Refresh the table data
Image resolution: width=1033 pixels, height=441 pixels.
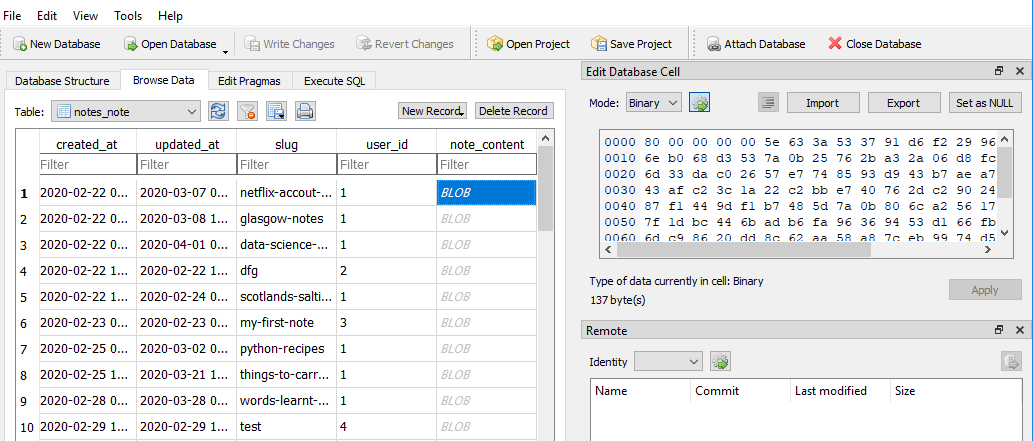point(218,111)
